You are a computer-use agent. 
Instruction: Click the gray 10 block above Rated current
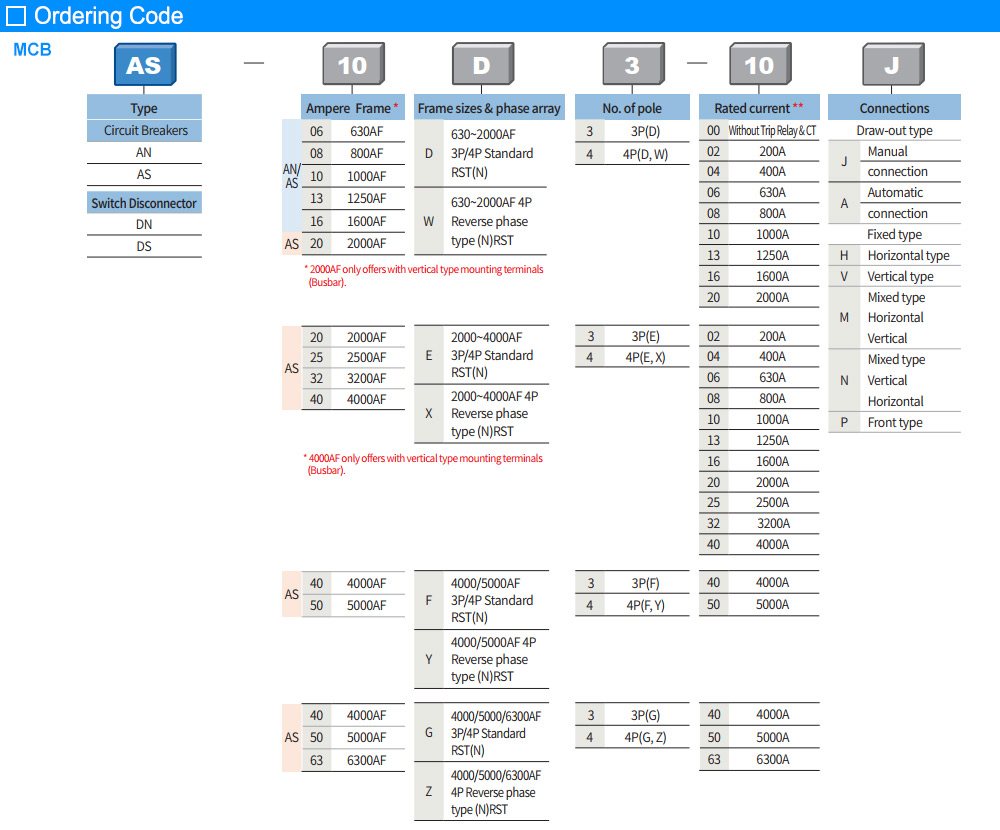(758, 66)
